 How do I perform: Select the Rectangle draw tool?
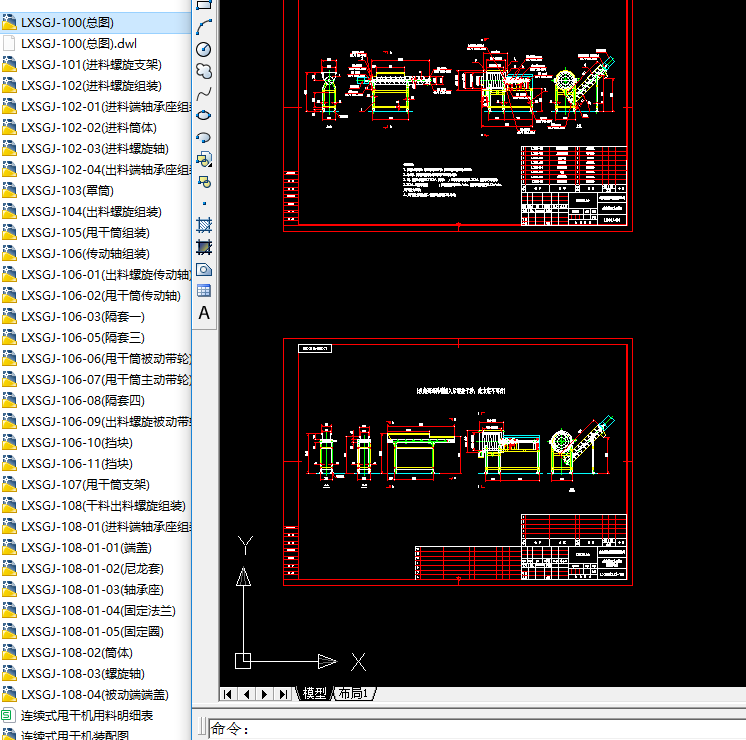tap(204, 5)
